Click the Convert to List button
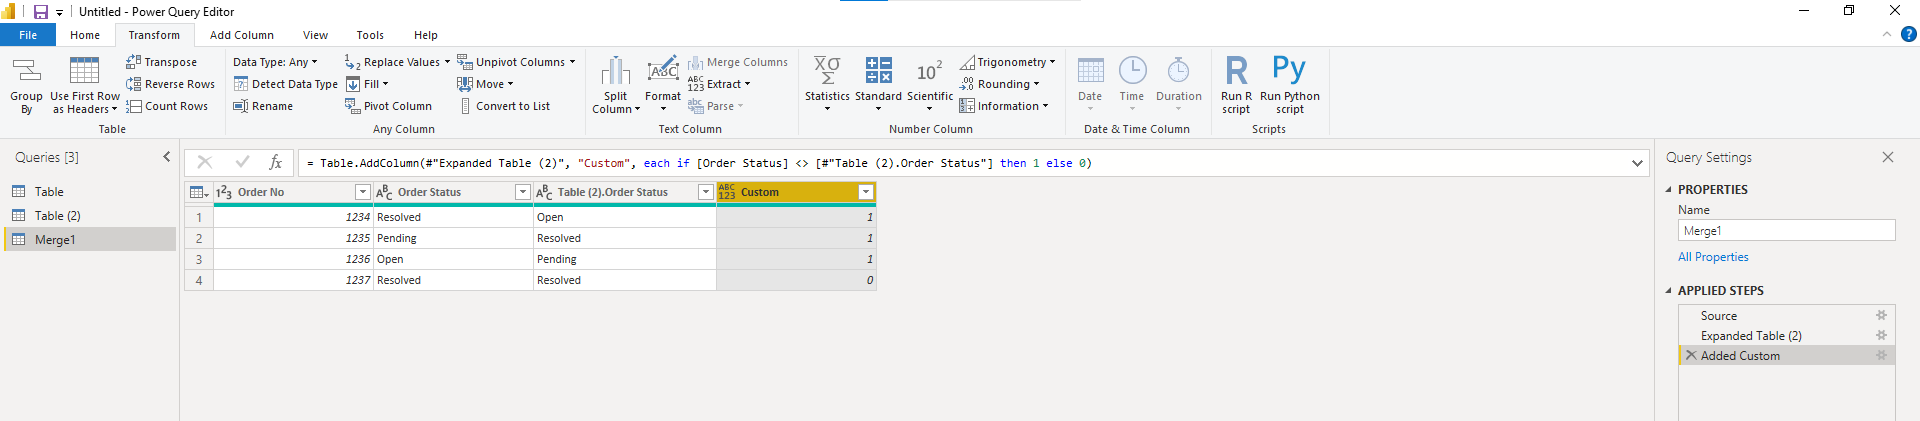 pyautogui.click(x=504, y=106)
